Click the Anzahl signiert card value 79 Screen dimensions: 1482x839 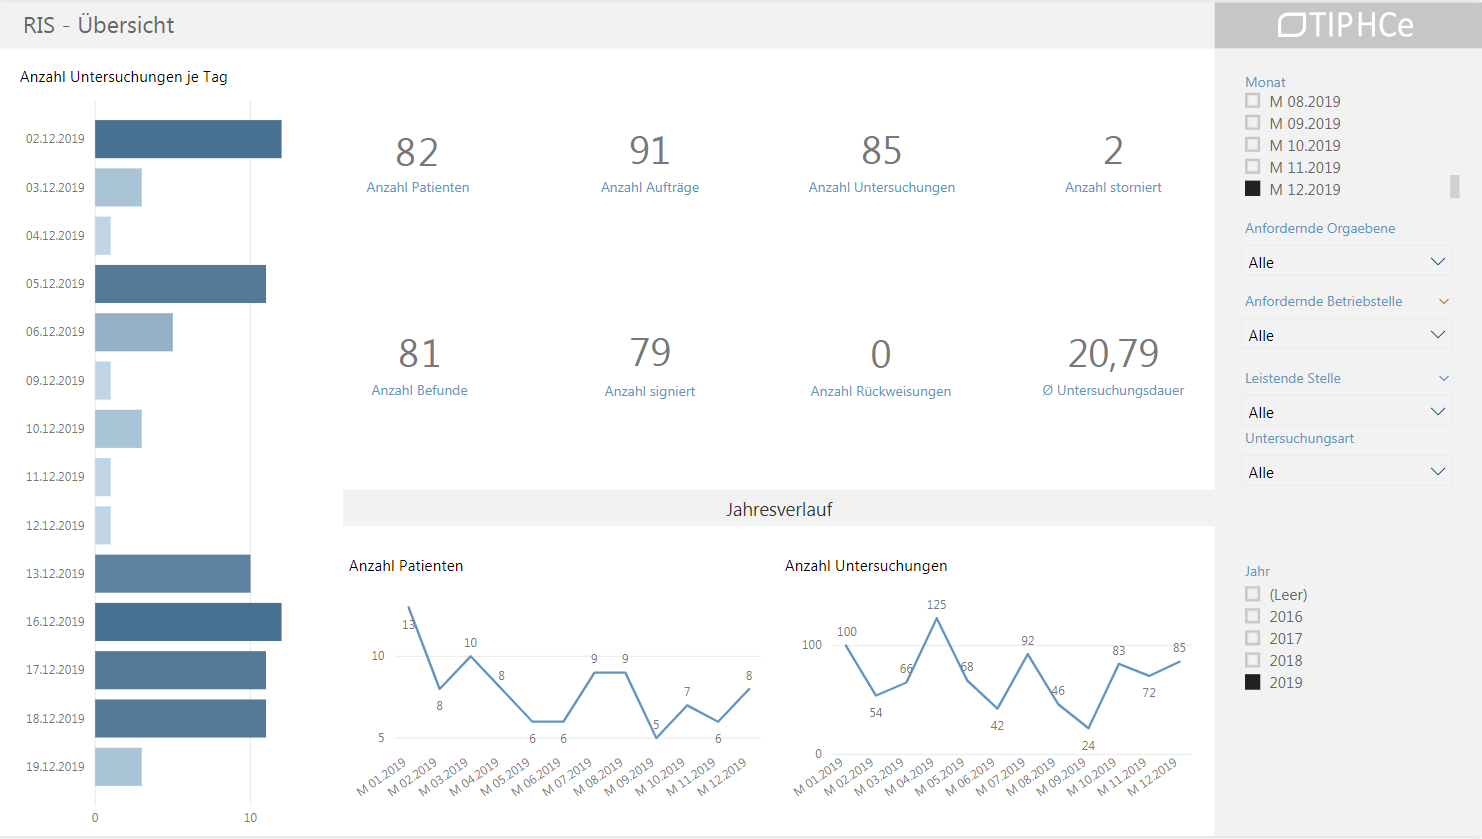coord(650,353)
